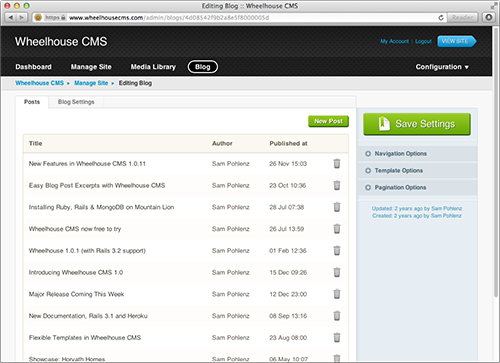The width and height of the screenshot is (500, 363).
Task: Open post "New Documentation, Rails 3.1 and Heroku"
Action: click(88, 316)
